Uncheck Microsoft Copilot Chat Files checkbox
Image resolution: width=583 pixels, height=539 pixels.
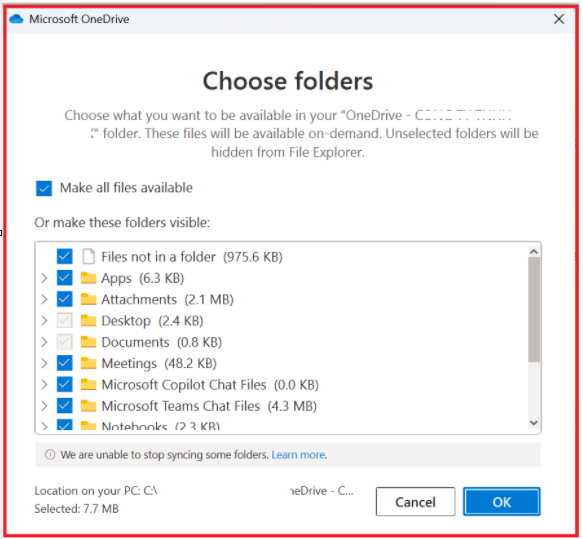pos(65,384)
